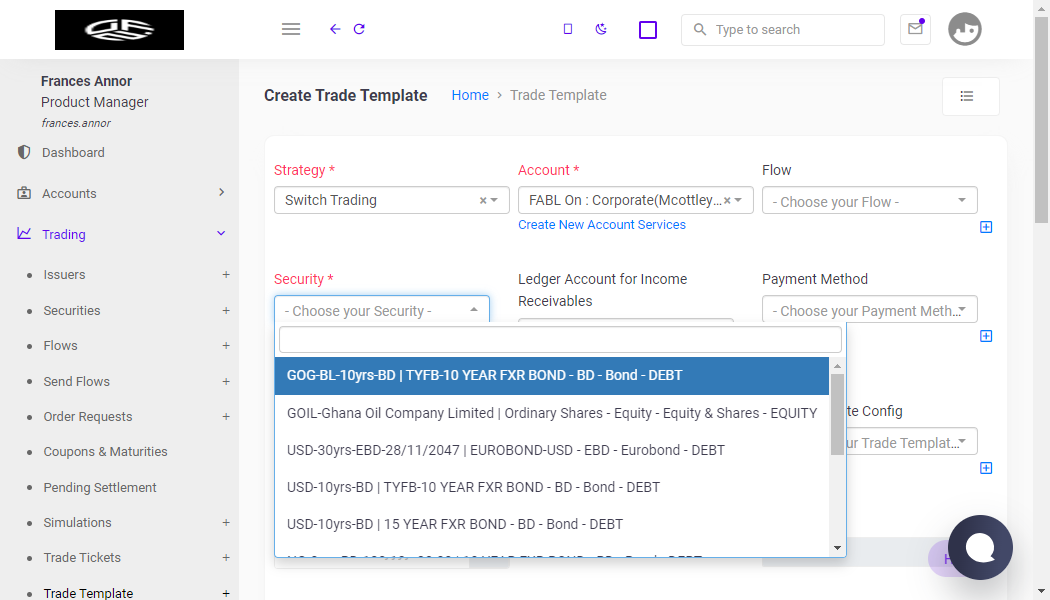
Task: Expand the Send Flows plus icon
Action: coord(226,382)
